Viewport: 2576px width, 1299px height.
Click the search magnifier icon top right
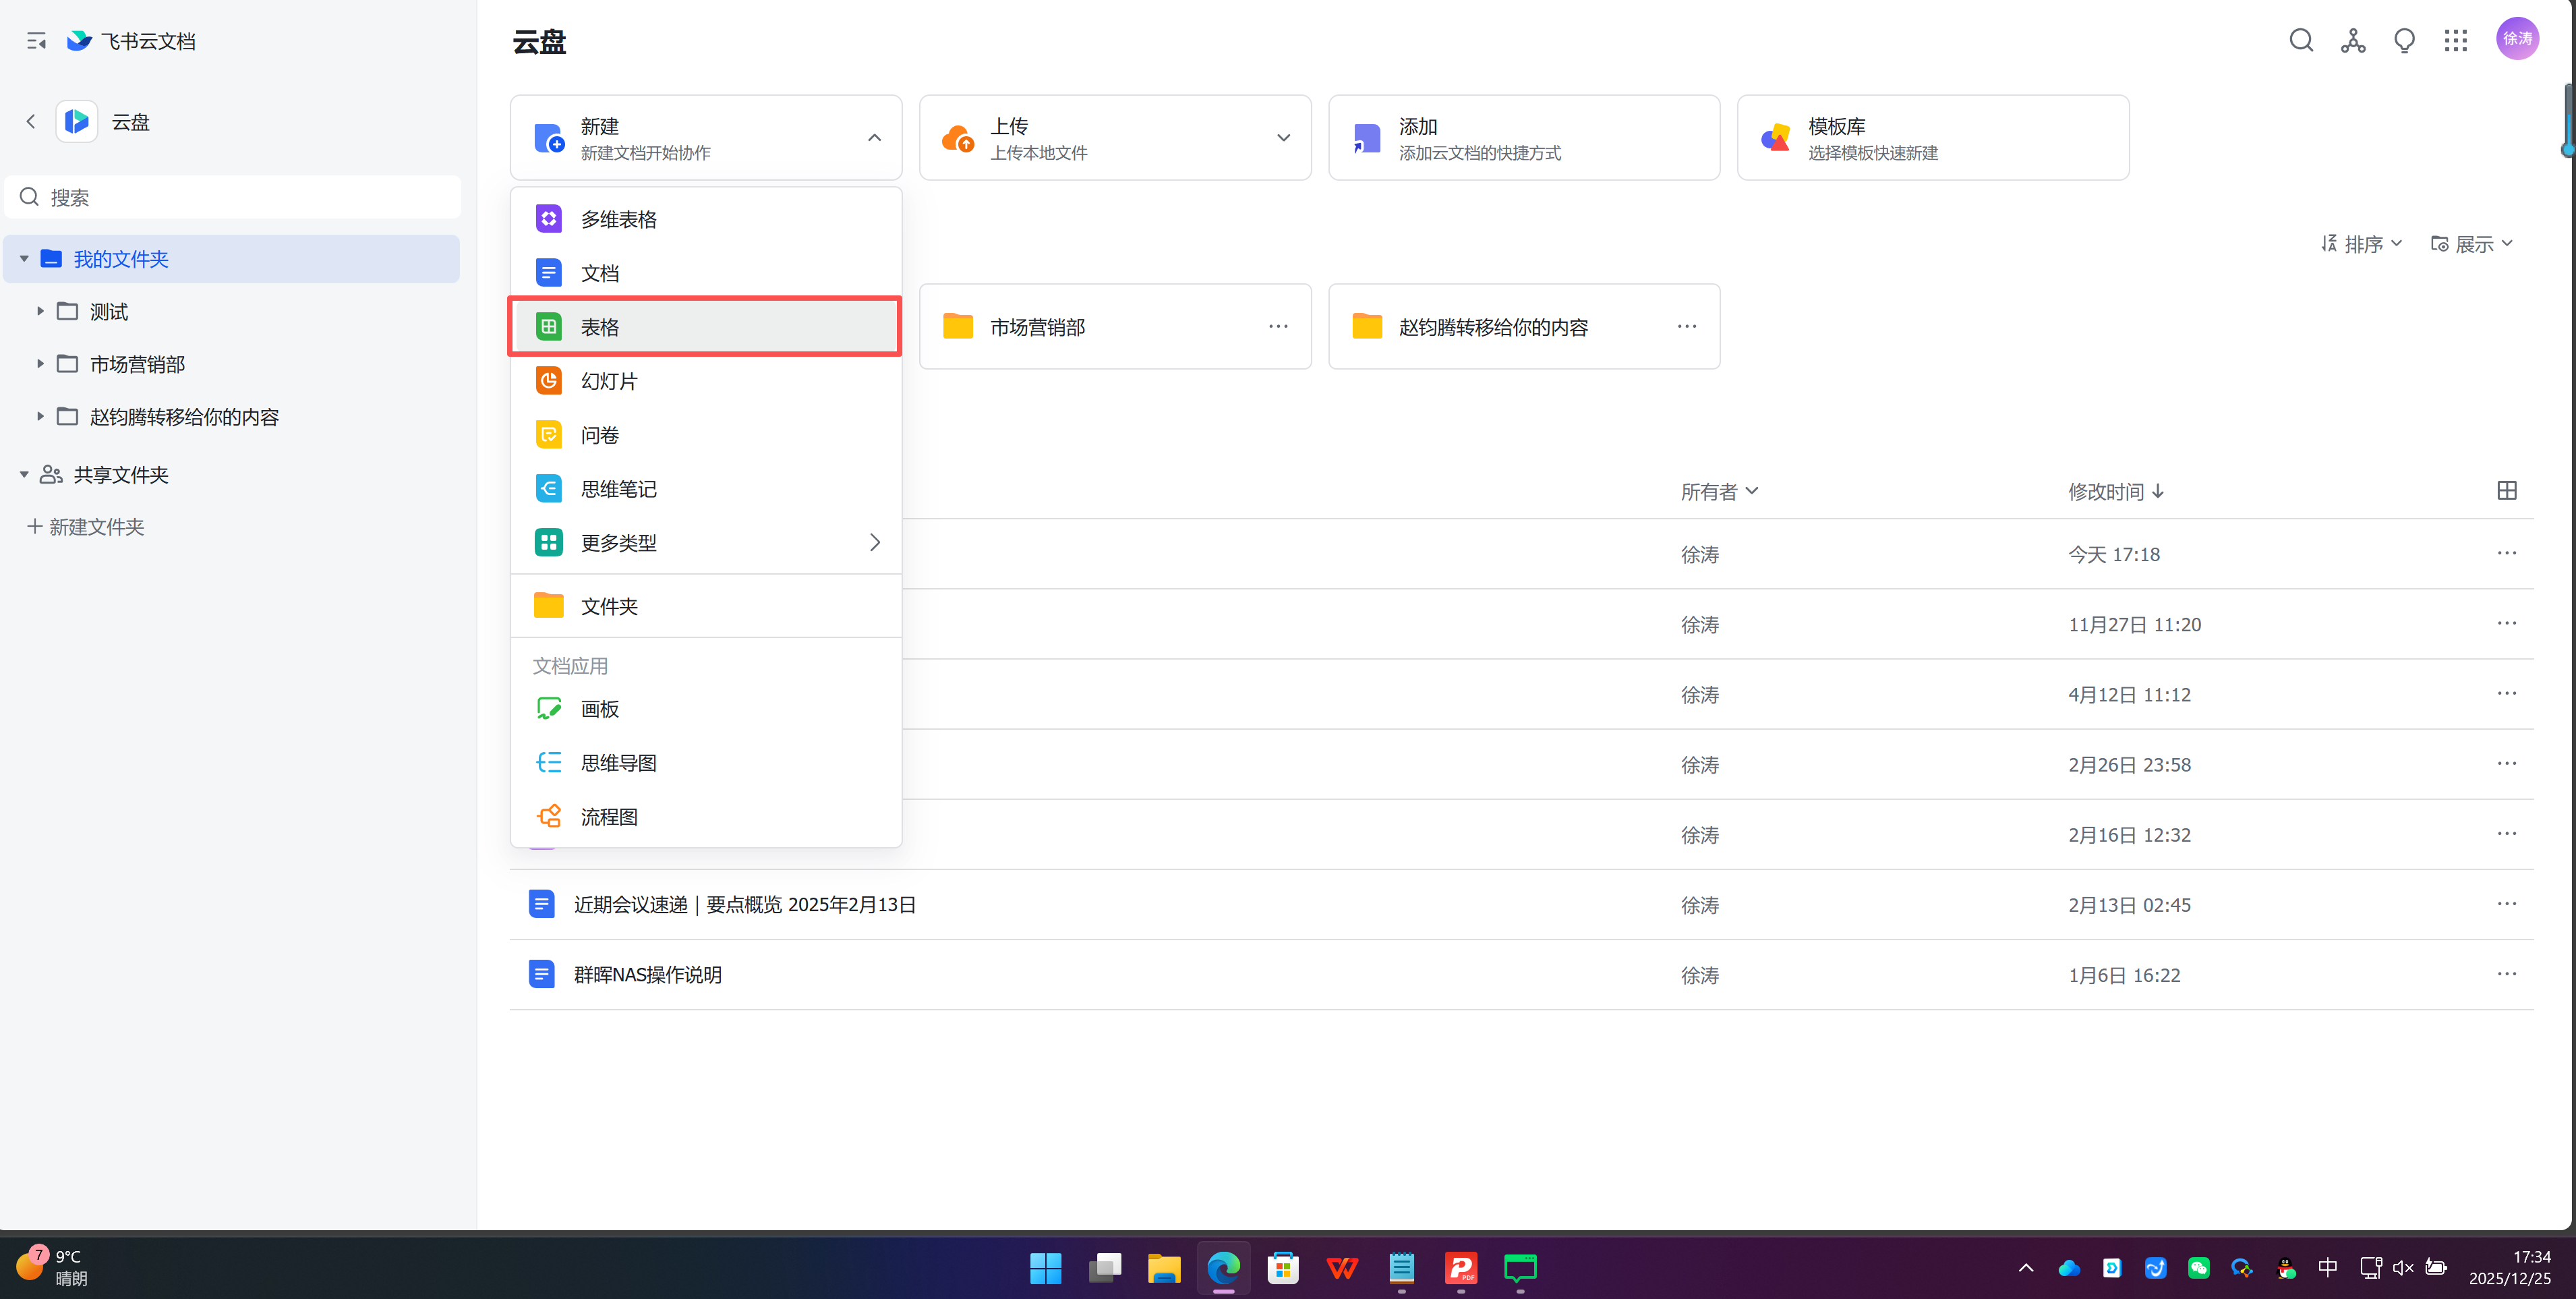coord(2300,40)
